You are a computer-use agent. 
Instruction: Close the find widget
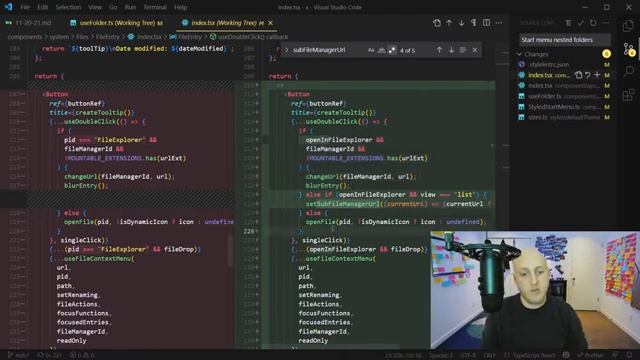[x=475, y=50]
